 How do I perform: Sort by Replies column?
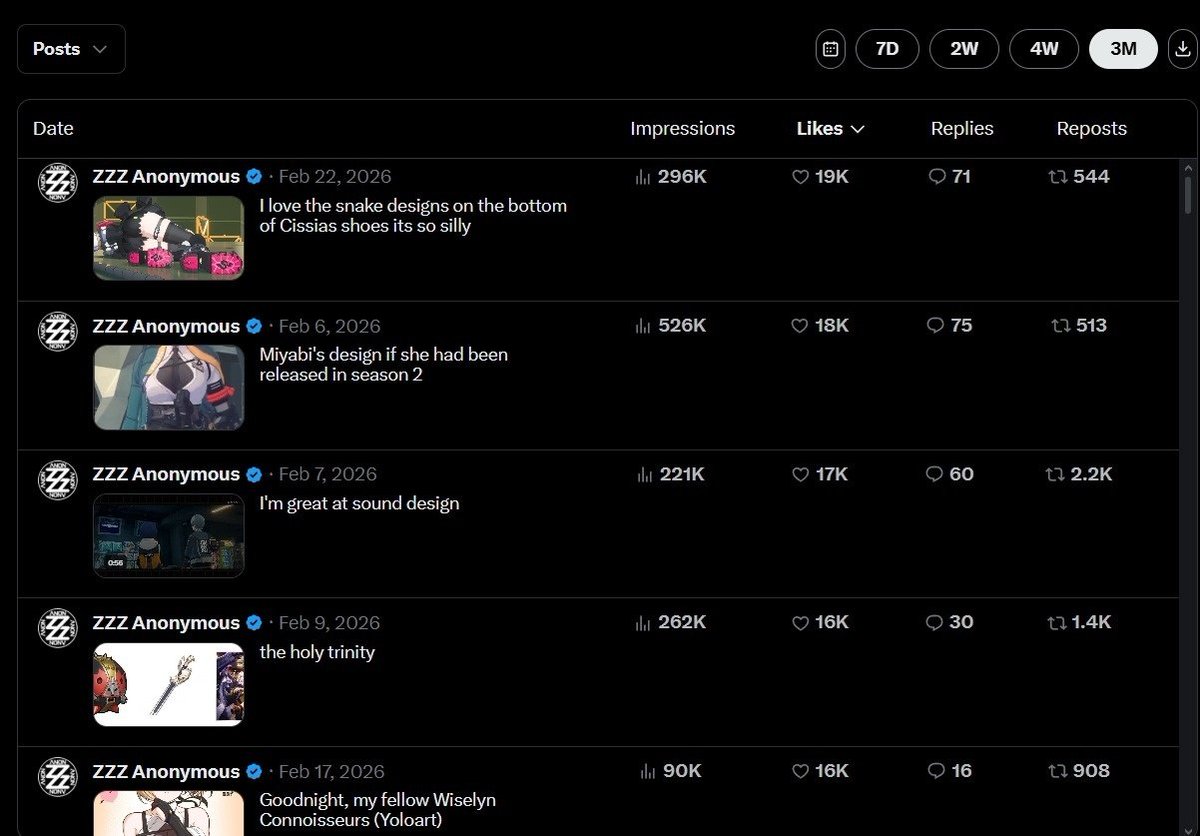tap(962, 128)
